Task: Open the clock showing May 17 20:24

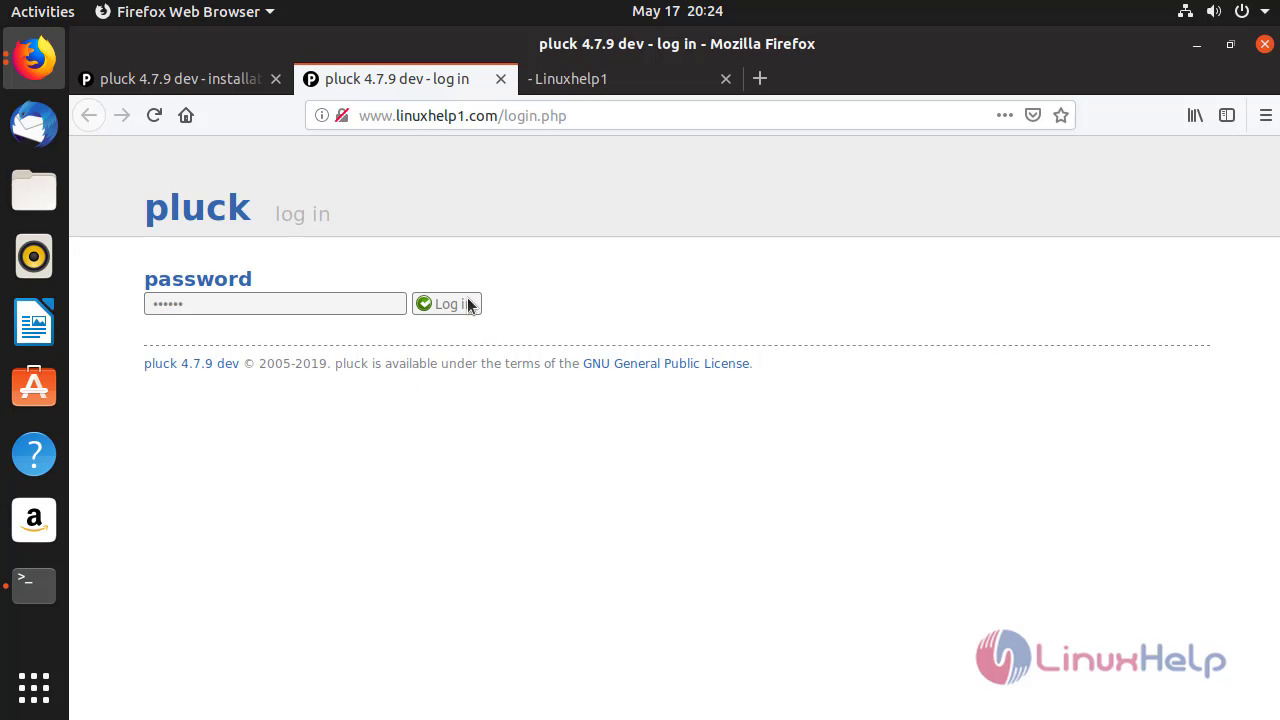Action: pyautogui.click(x=677, y=11)
